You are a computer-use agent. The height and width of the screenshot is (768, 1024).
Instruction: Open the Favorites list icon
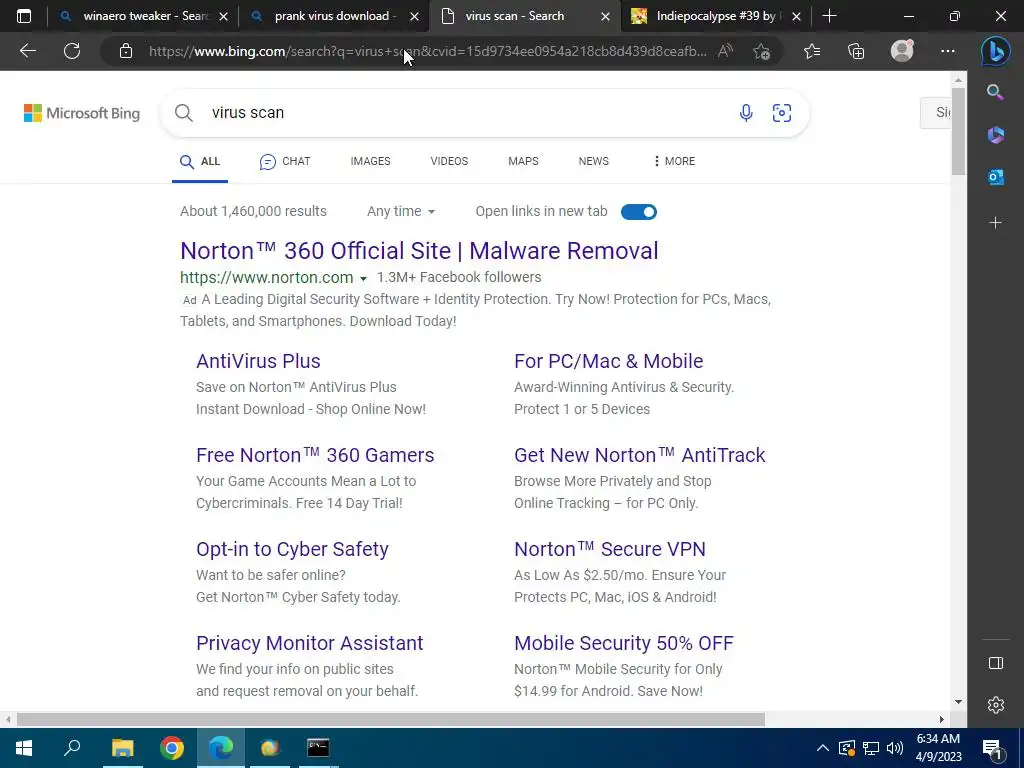[812, 51]
